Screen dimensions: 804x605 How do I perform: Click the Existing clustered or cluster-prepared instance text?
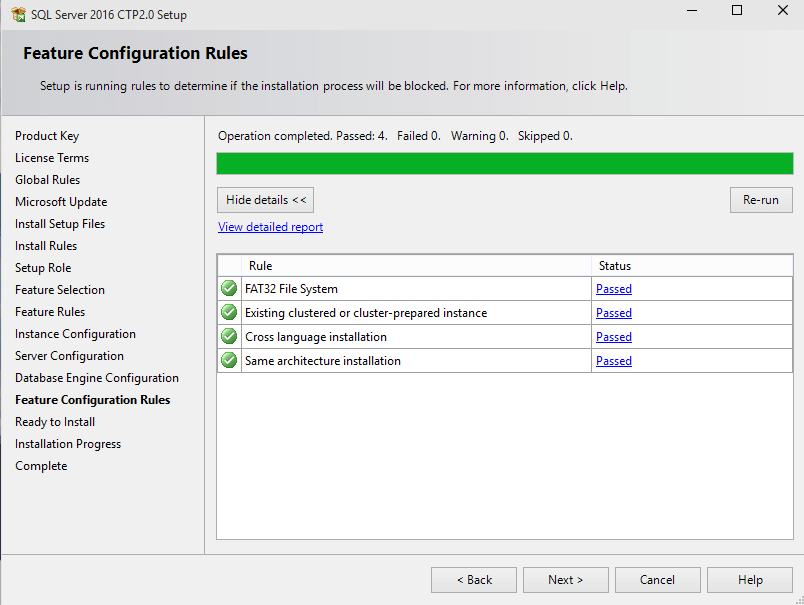[x=366, y=313]
